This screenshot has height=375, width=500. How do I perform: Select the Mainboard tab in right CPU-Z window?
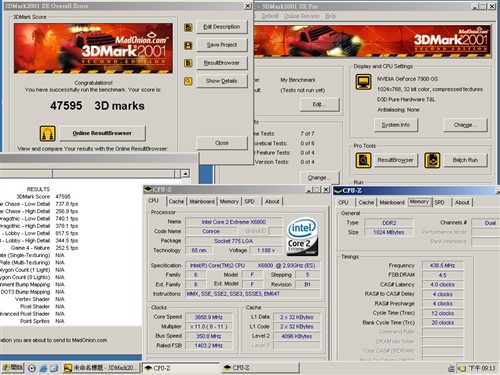pos(392,202)
